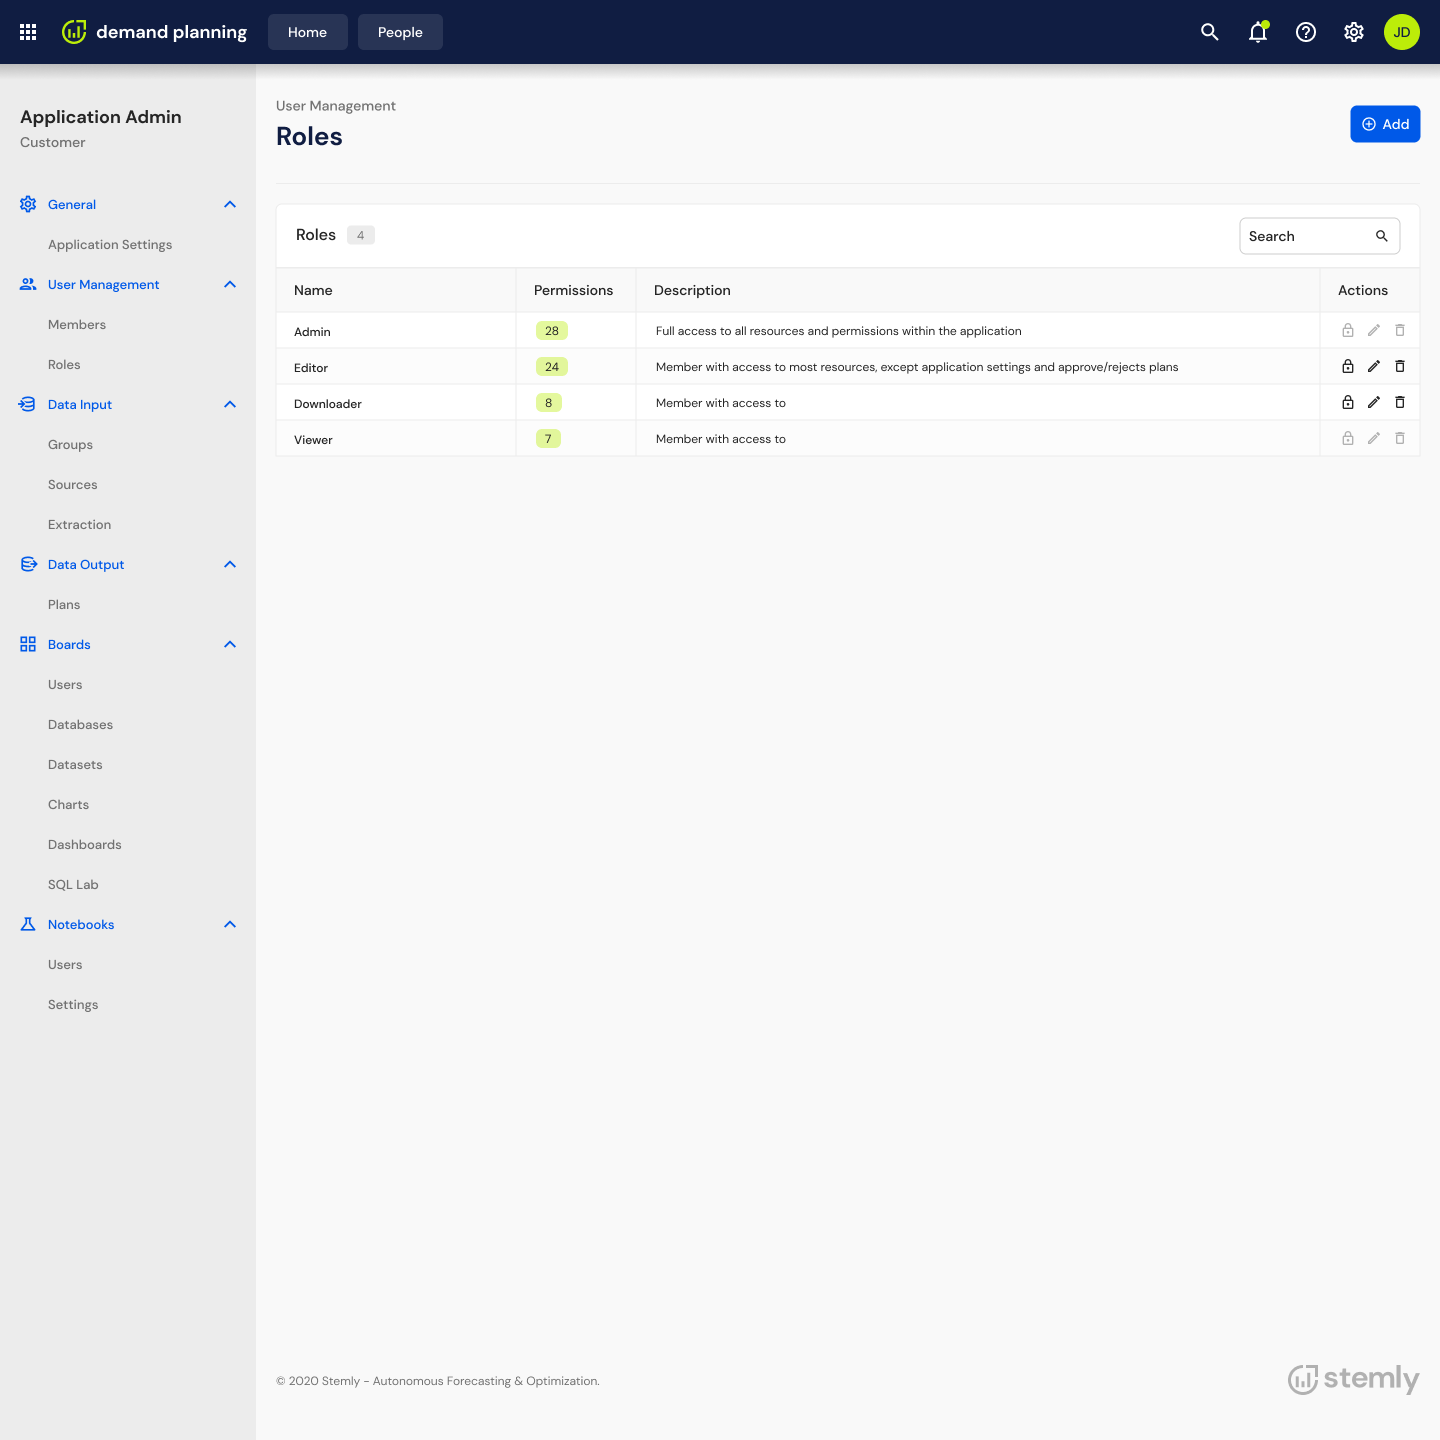The image size is (1440, 1440).
Task: Open the Home tab
Action: 308,32
